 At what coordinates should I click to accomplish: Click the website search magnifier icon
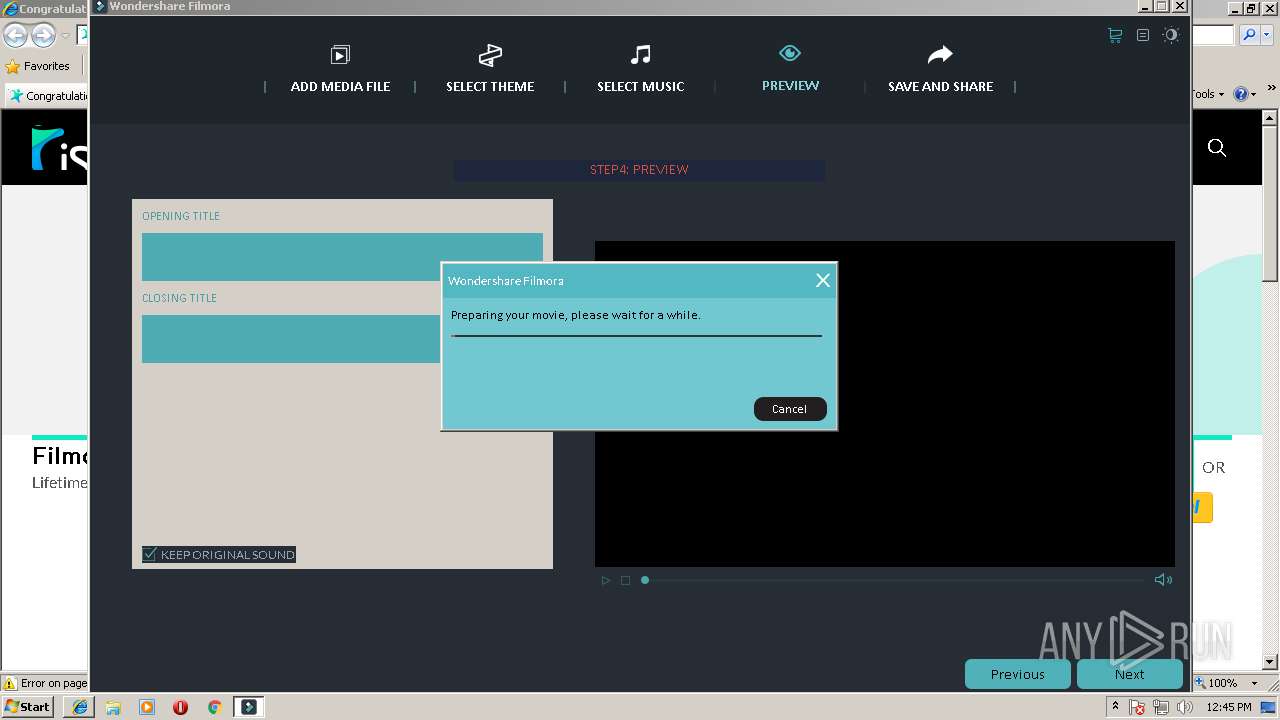(x=1217, y=148)
